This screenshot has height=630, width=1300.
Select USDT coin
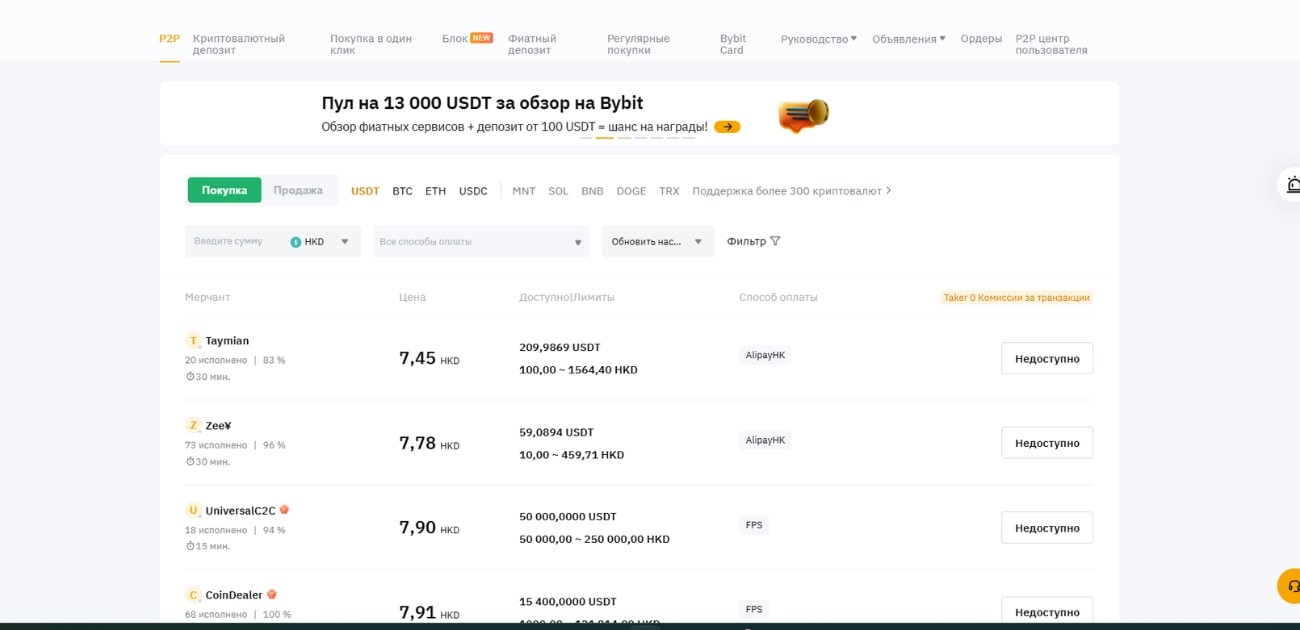click(365, 191)
